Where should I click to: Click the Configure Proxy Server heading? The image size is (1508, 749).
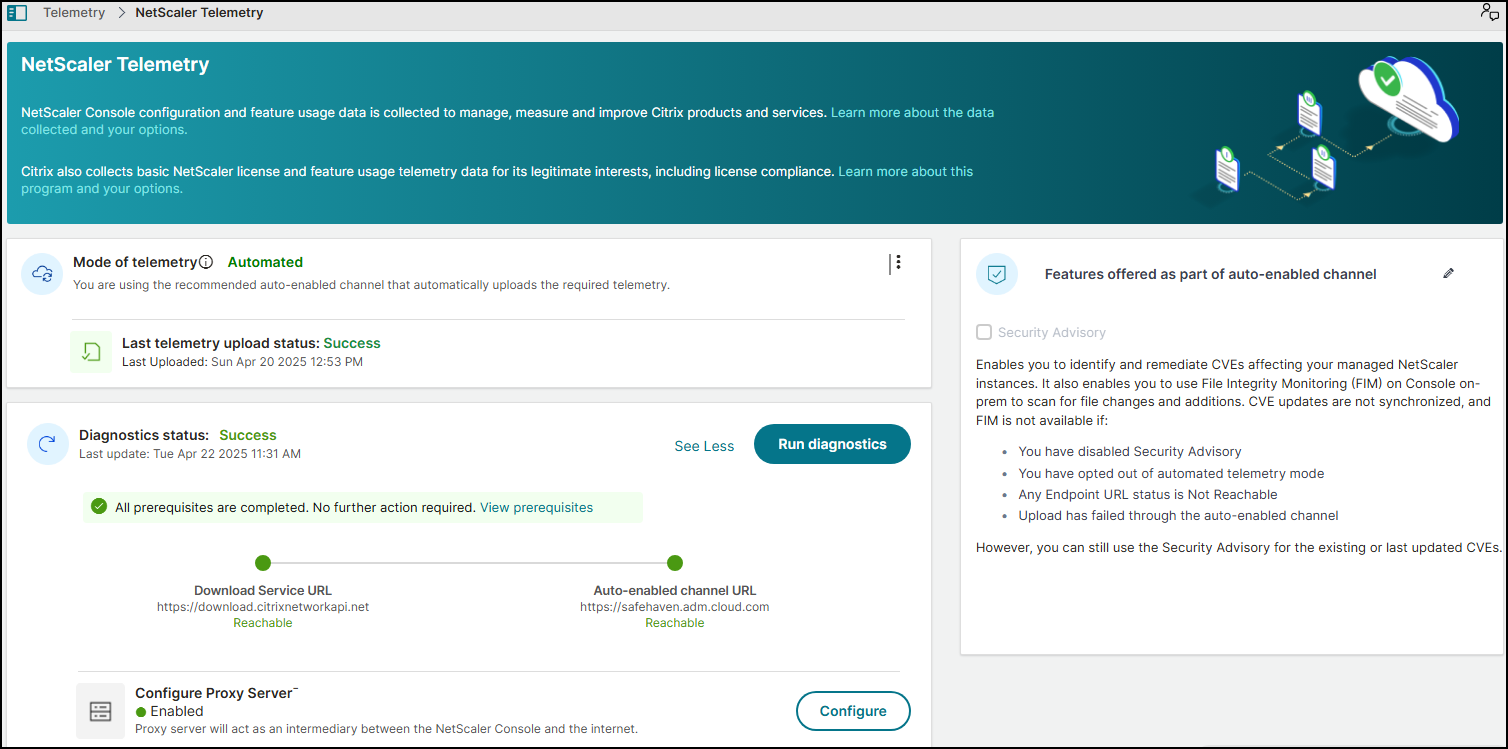pos(214,693)
